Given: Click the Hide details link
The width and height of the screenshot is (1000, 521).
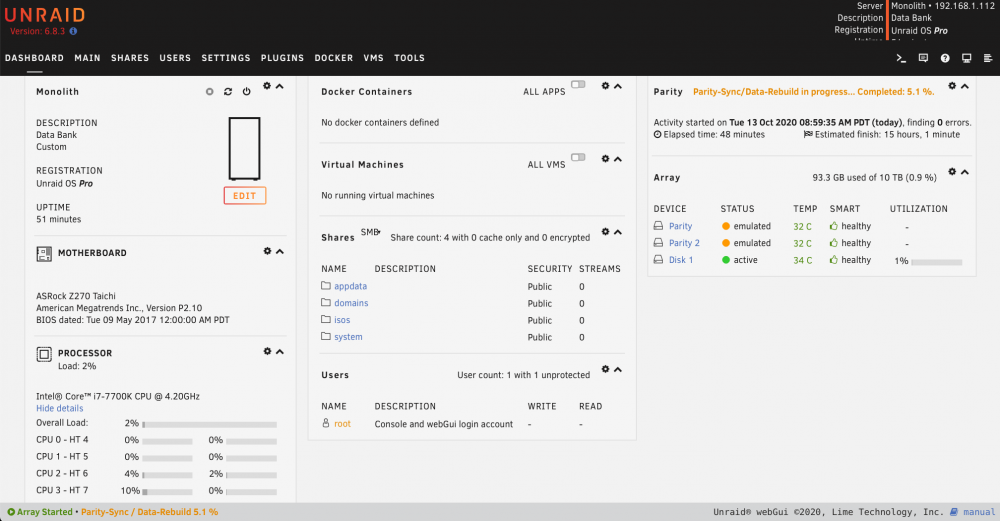Looking at the screenshot, I should (60, 408).
